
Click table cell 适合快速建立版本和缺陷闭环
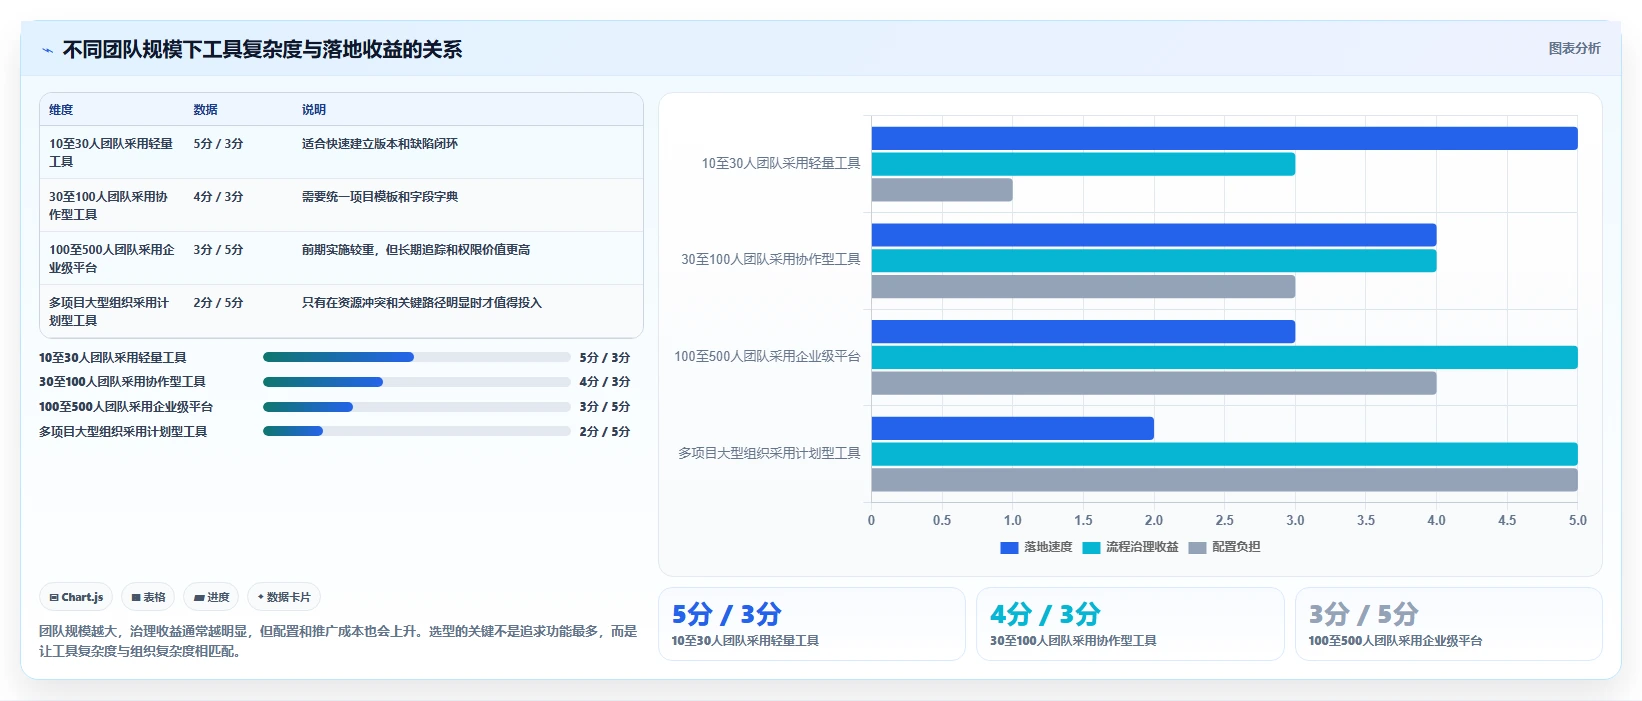click(x=380, y=144)
